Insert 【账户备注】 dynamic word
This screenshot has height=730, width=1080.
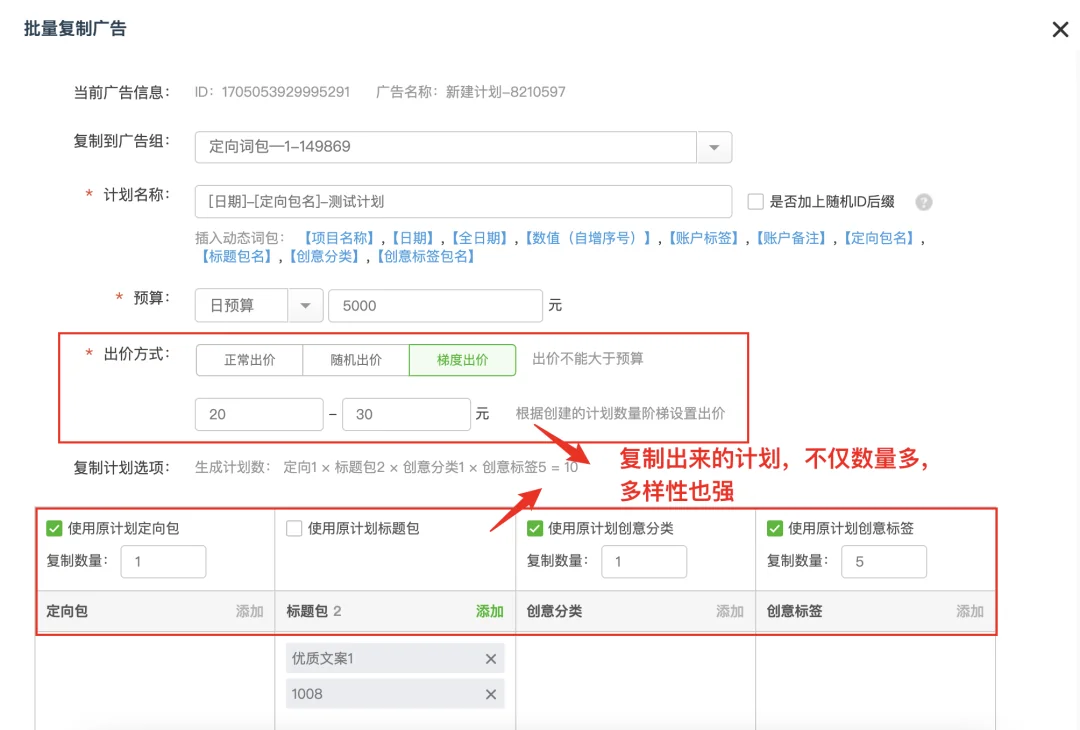point(791,238)
